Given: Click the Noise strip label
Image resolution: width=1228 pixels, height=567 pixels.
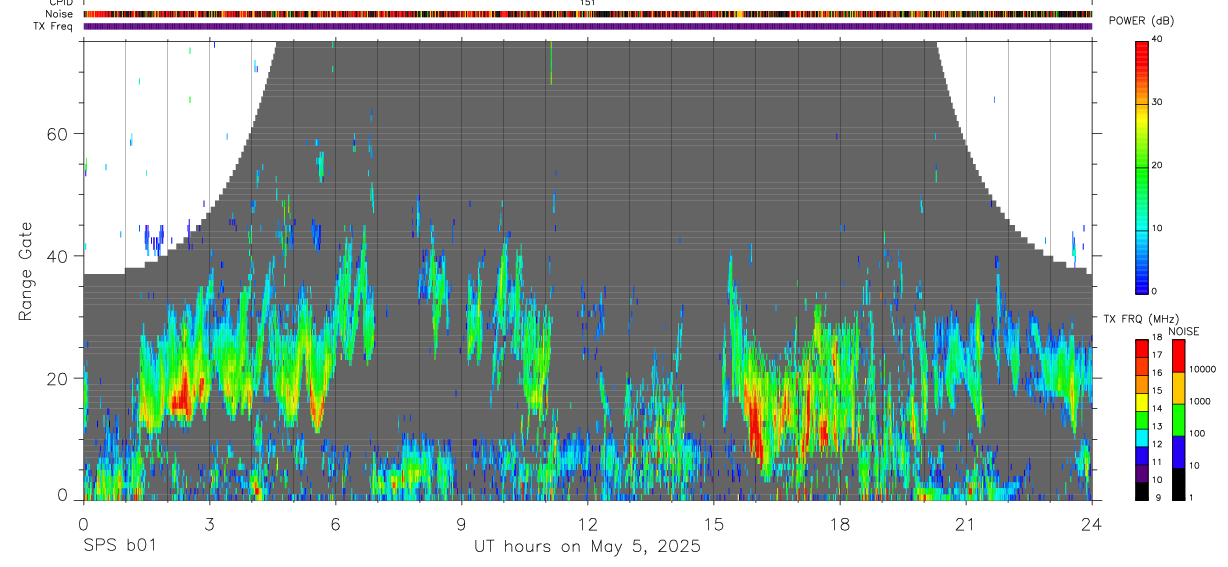Looking at the screenshot, I should pos(58,14).
